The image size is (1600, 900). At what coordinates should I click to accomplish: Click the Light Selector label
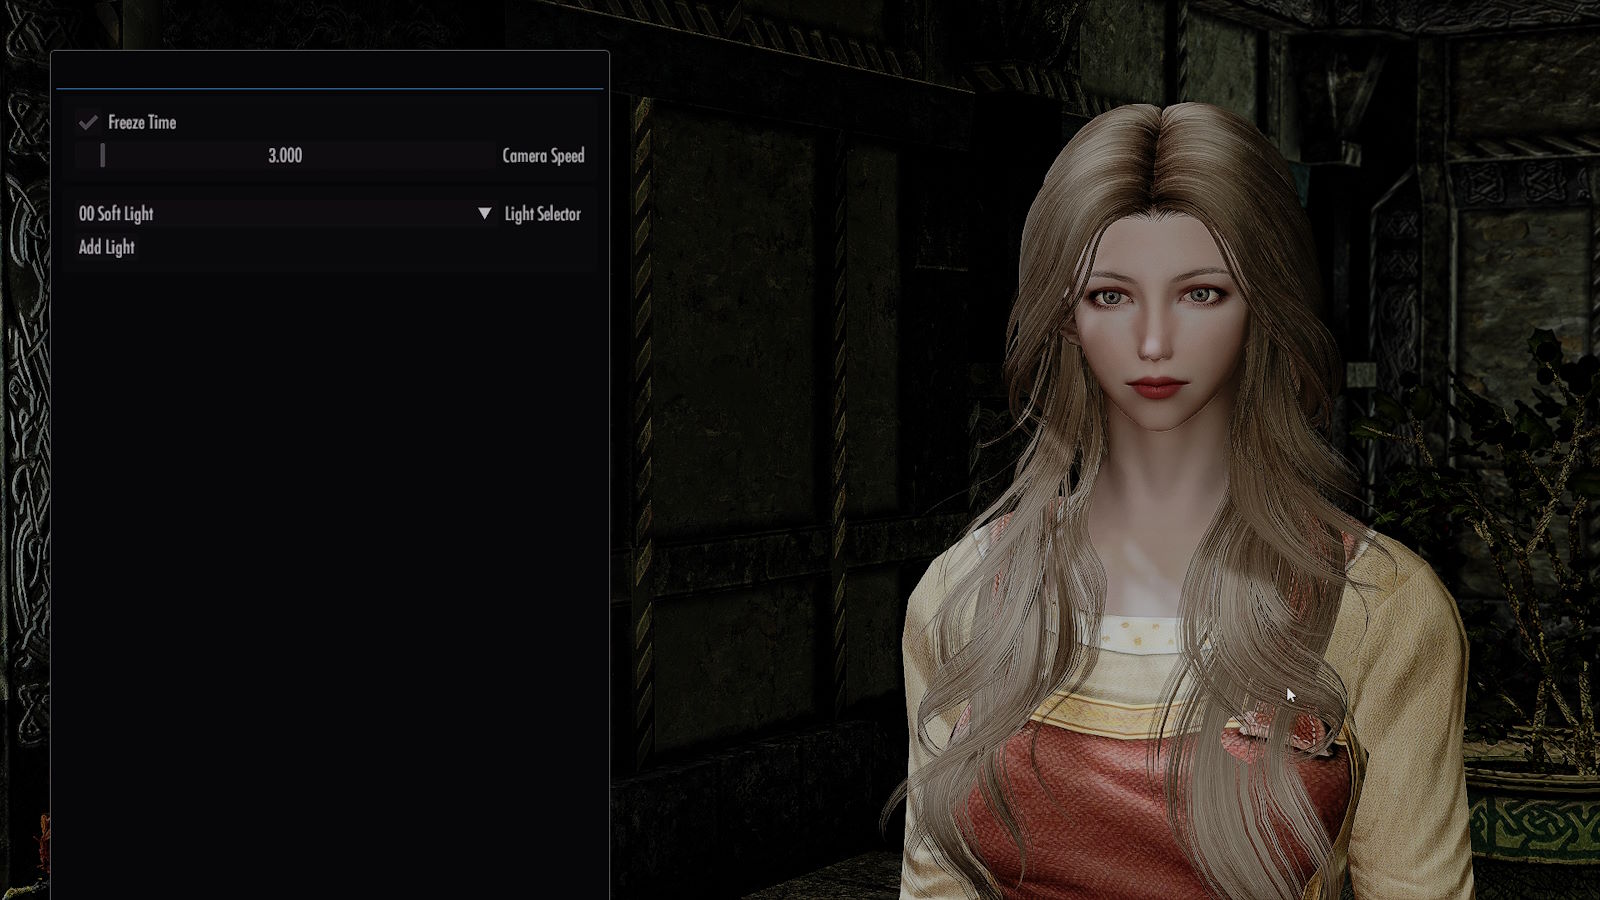pyautogui.click(x=543, y=214)
